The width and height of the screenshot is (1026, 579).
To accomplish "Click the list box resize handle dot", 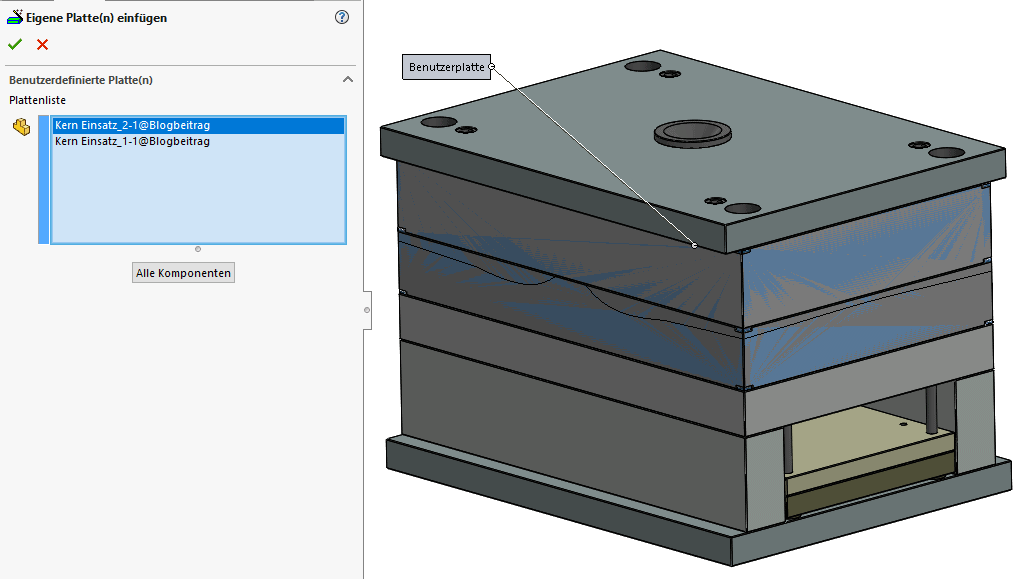I will click(x=198, y=249).
